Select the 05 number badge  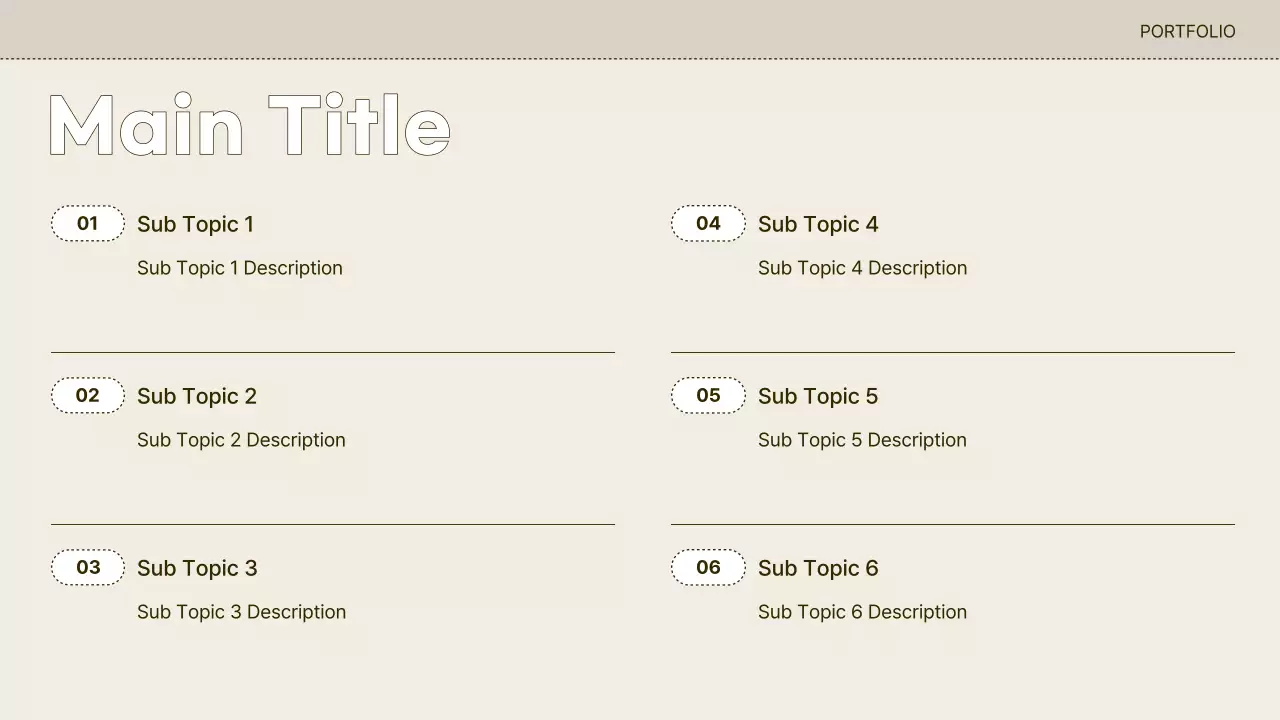click(x=708, y=396)
